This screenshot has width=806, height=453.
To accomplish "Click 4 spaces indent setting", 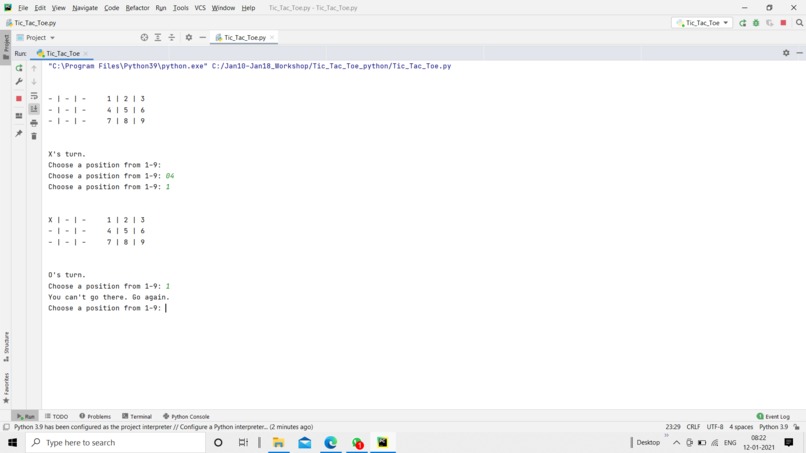I will (x=741, y=427).
